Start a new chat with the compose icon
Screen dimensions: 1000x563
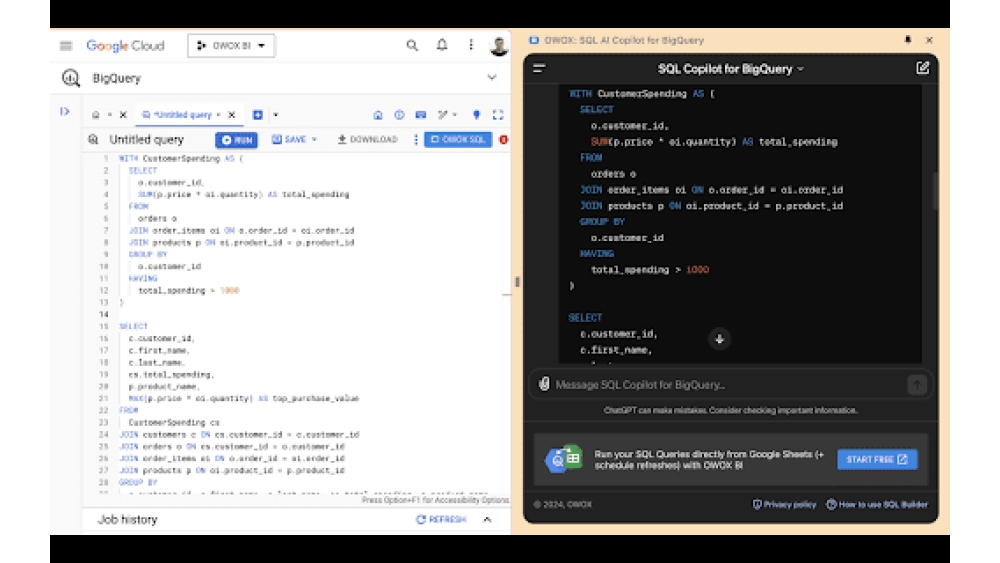coord(922,68)
